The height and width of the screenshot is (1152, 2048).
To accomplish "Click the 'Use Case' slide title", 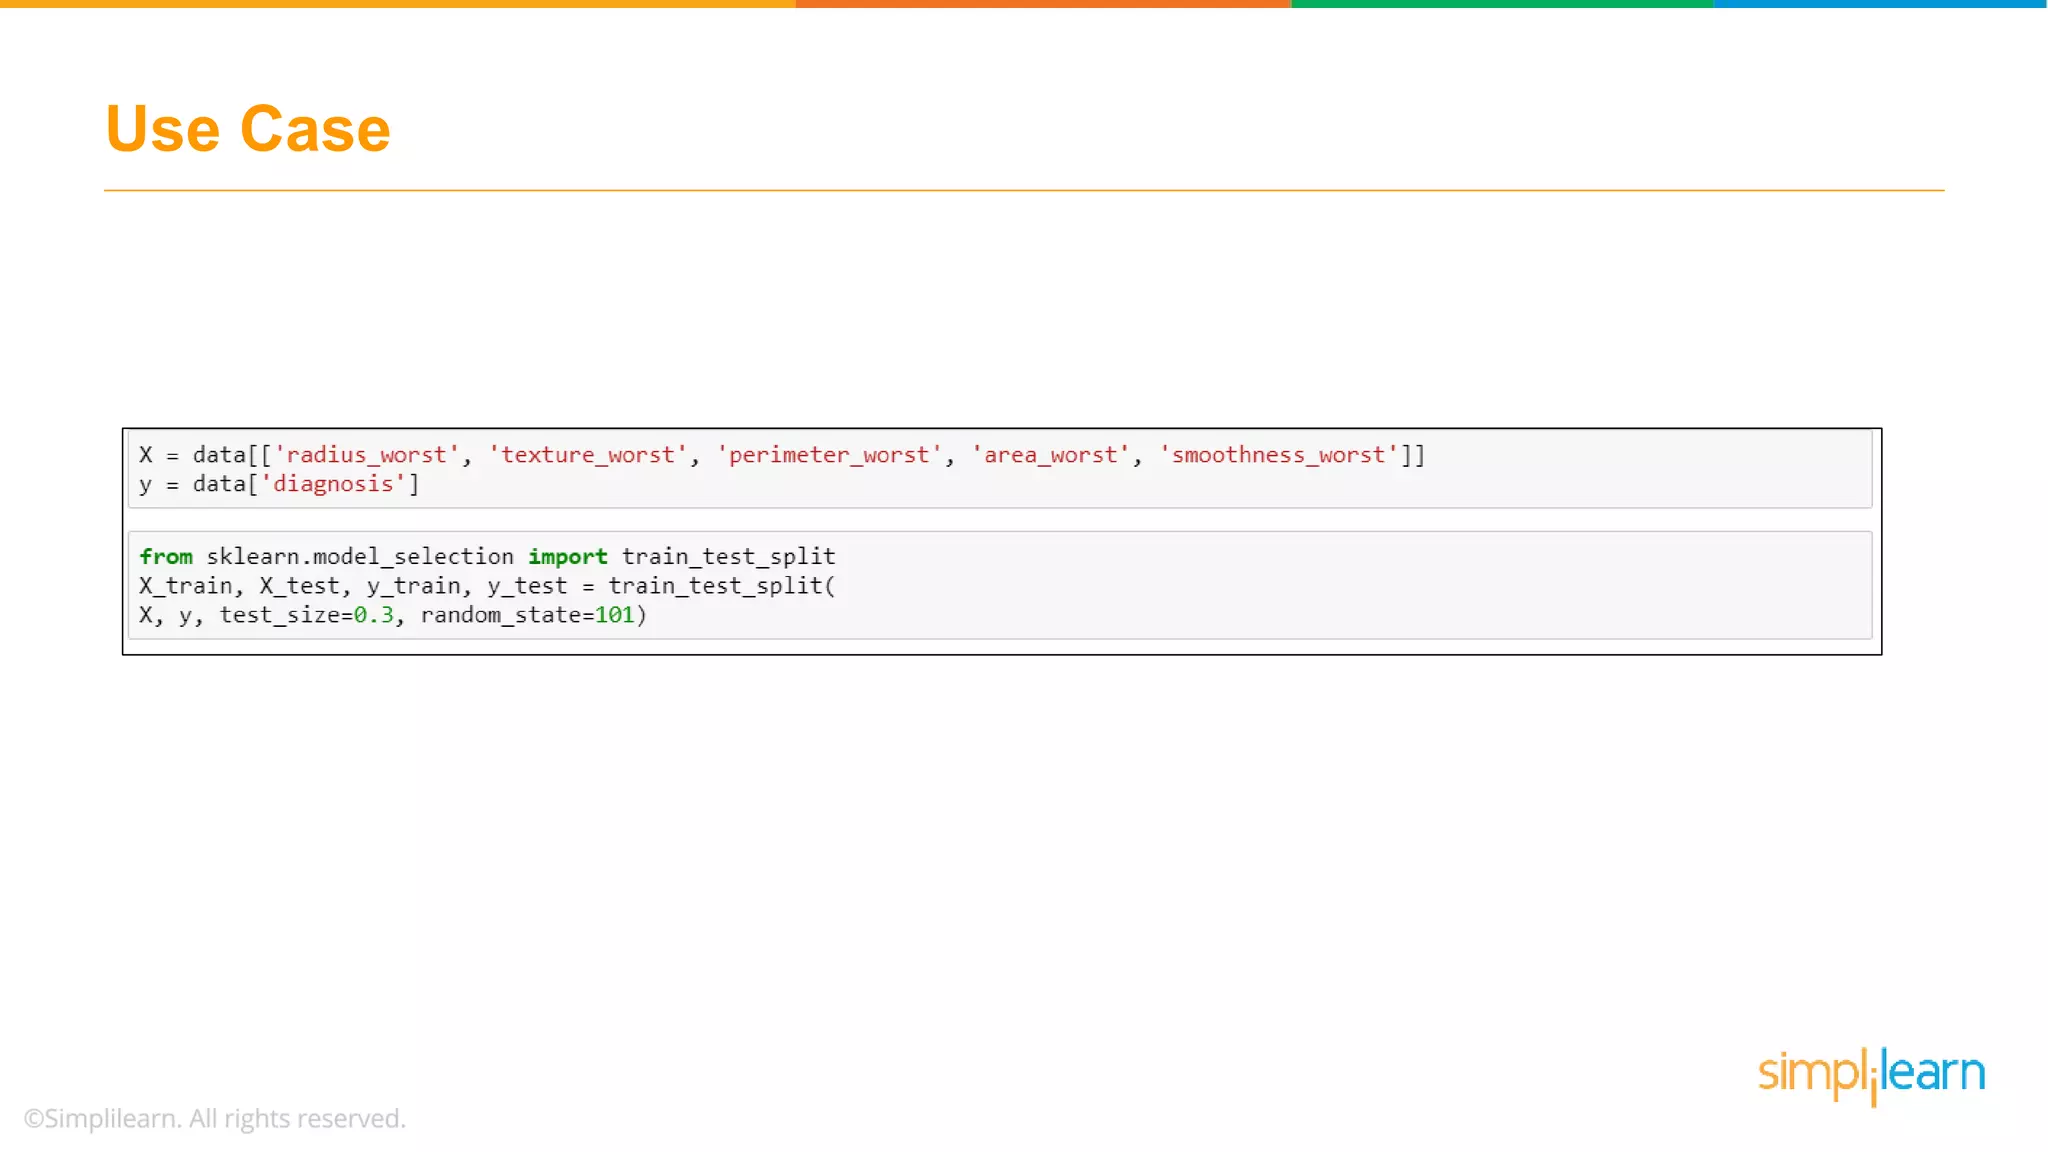I will (248, 129).
